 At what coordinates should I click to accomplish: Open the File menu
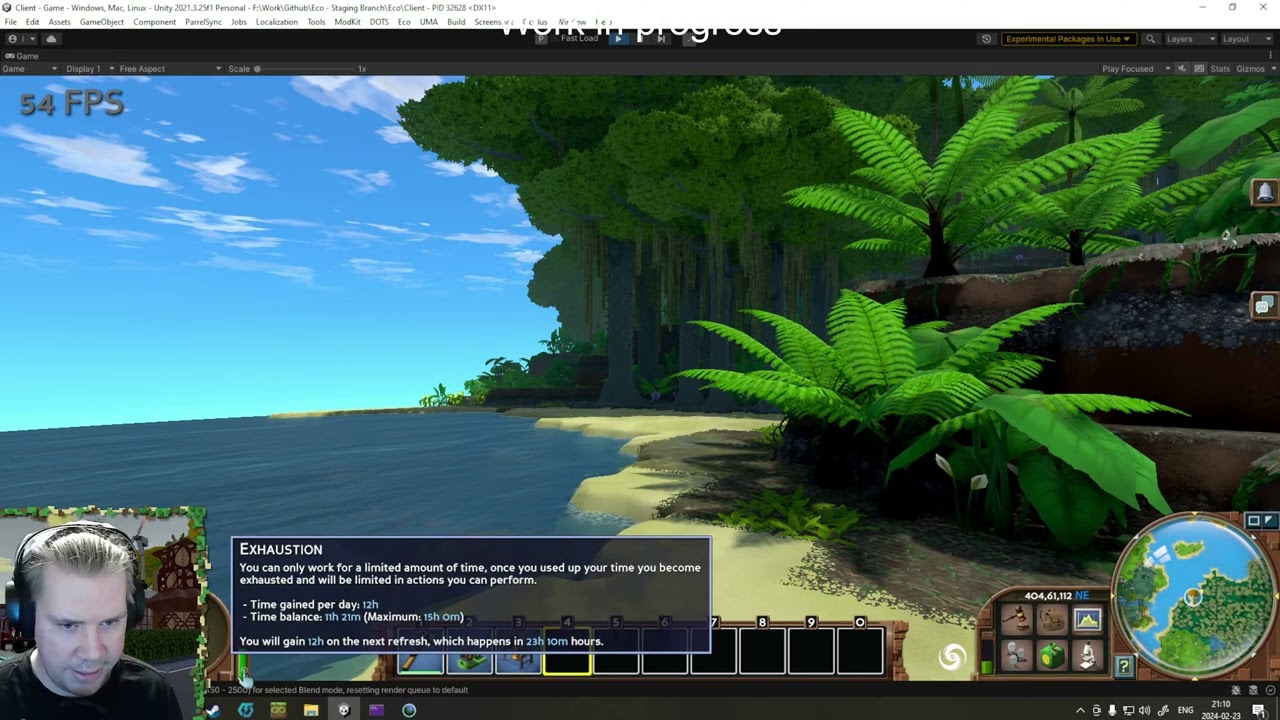pyautogui.click(x=10, y=22)
